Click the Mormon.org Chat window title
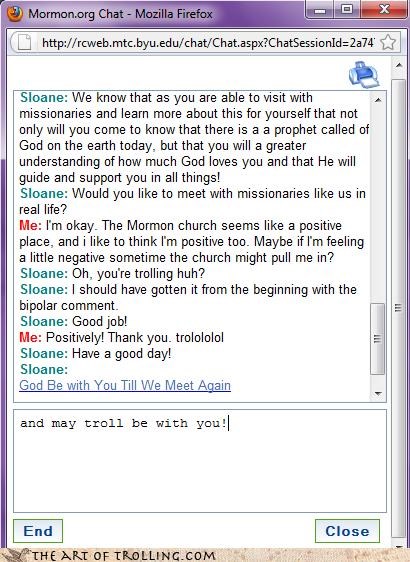 point(120,14)
